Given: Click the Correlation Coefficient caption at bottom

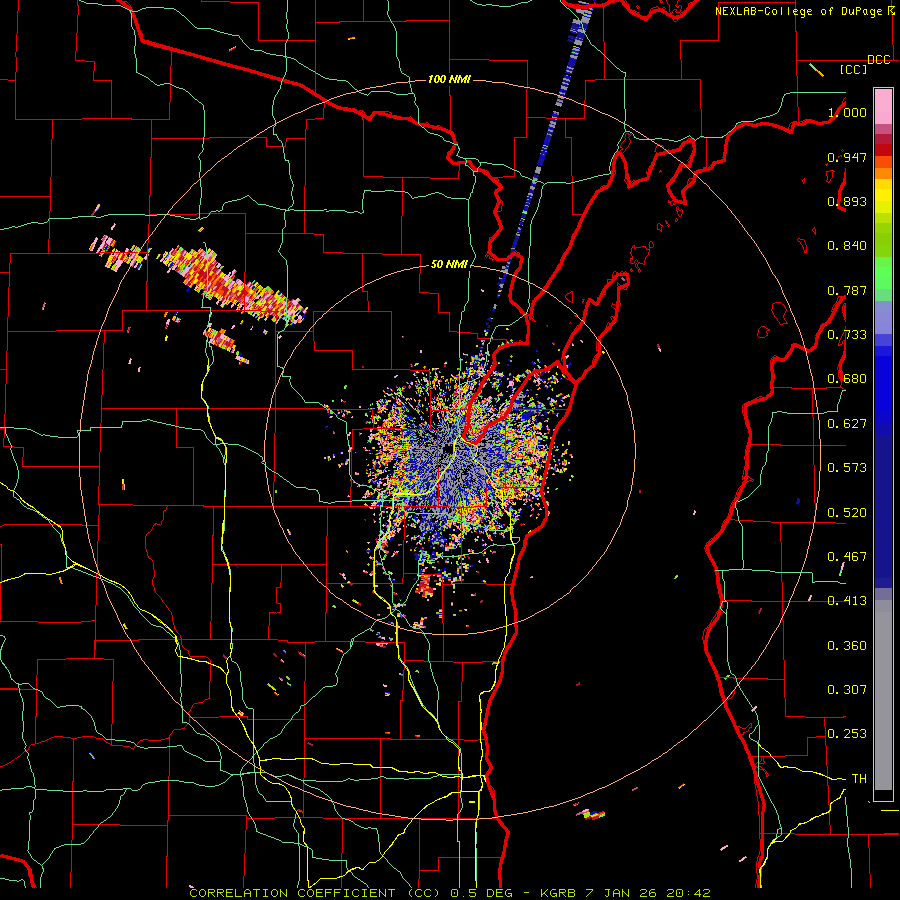Looking at the screenshot, I should coord(450,893).
